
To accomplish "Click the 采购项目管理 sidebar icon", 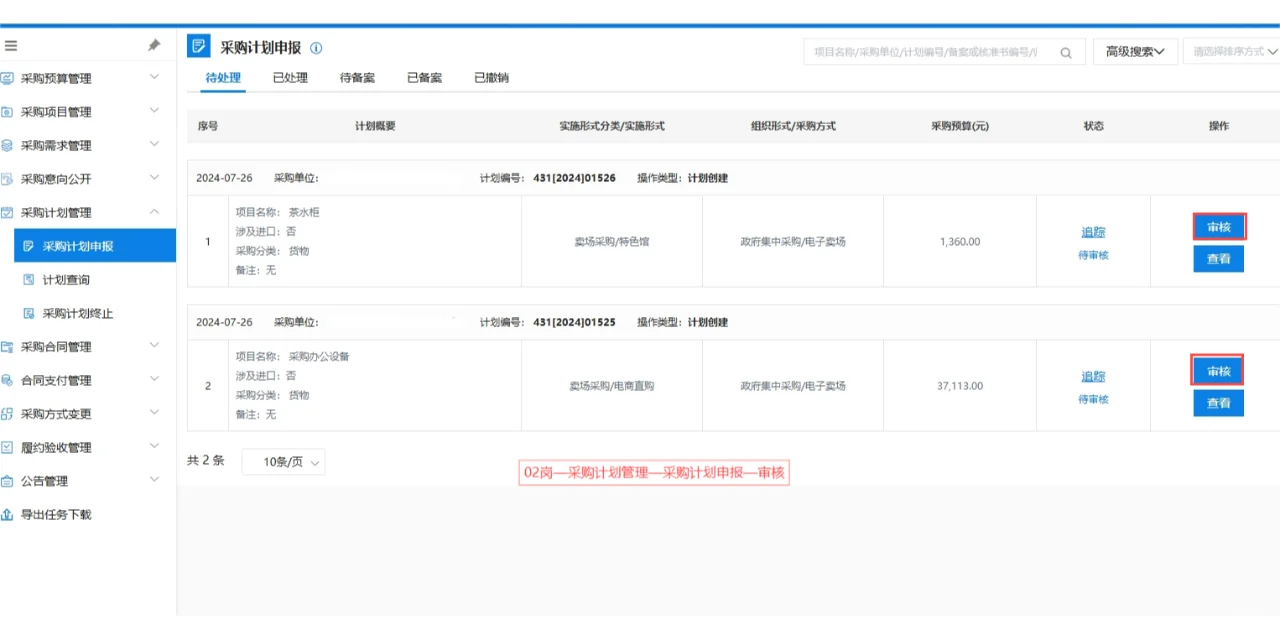I will point(8,112).
